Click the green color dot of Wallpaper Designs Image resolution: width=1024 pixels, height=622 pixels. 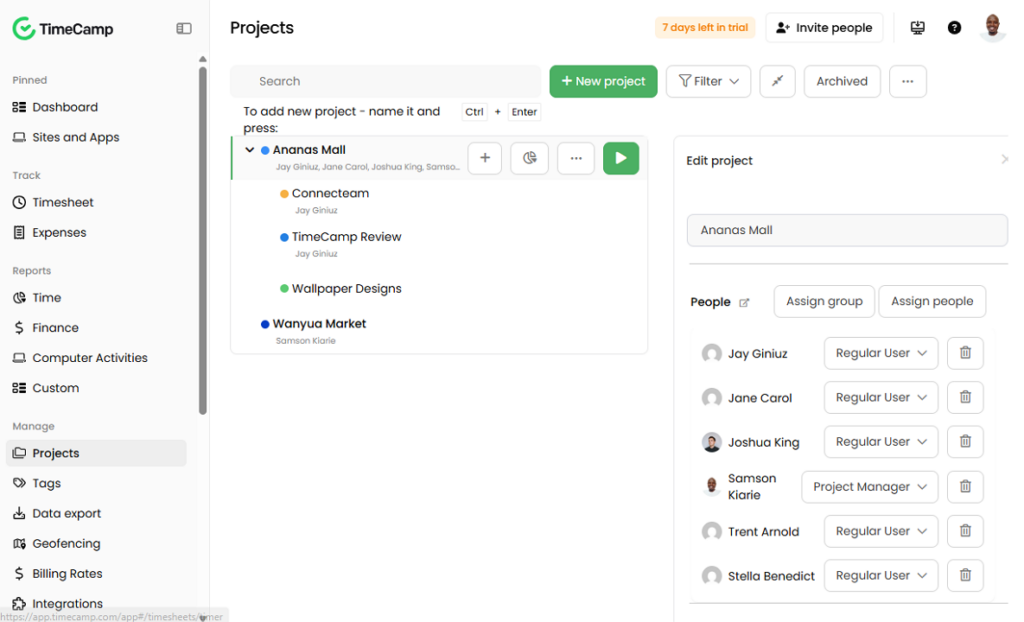click(x=284, y=289)
